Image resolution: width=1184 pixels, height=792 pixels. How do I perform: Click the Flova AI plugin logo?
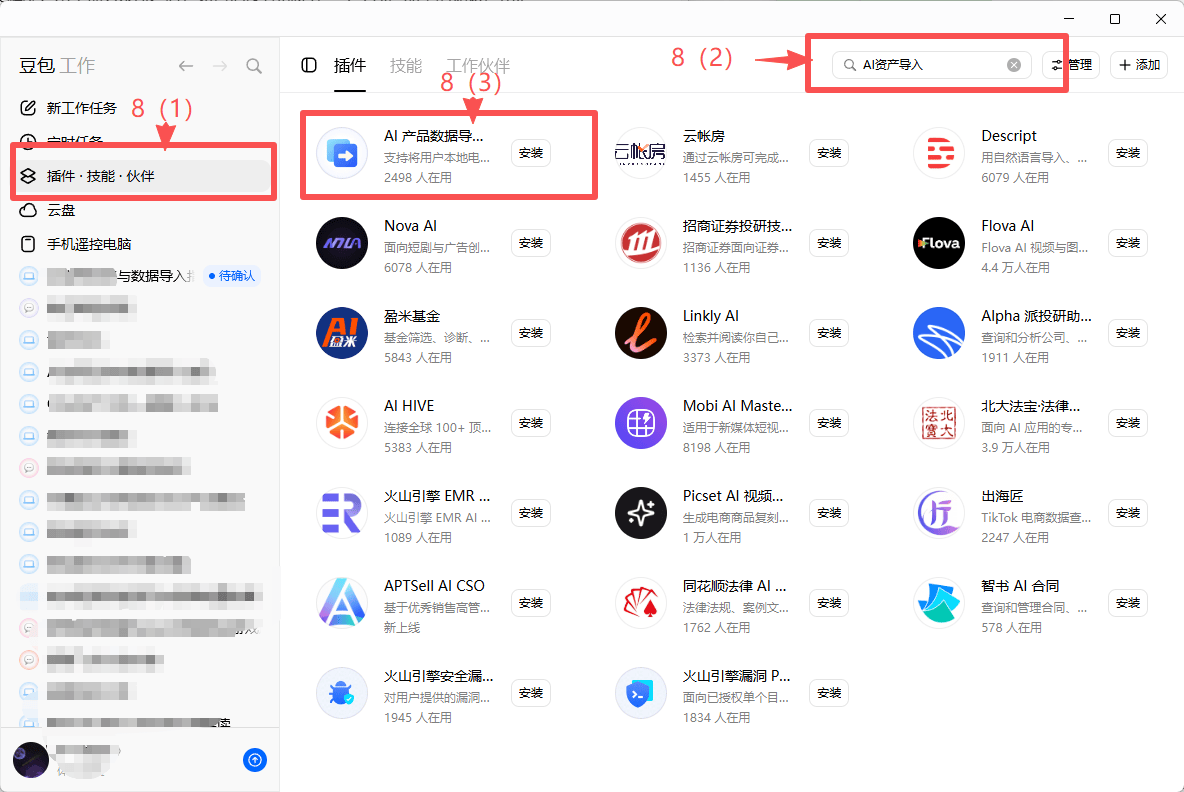tap(939, 243)
